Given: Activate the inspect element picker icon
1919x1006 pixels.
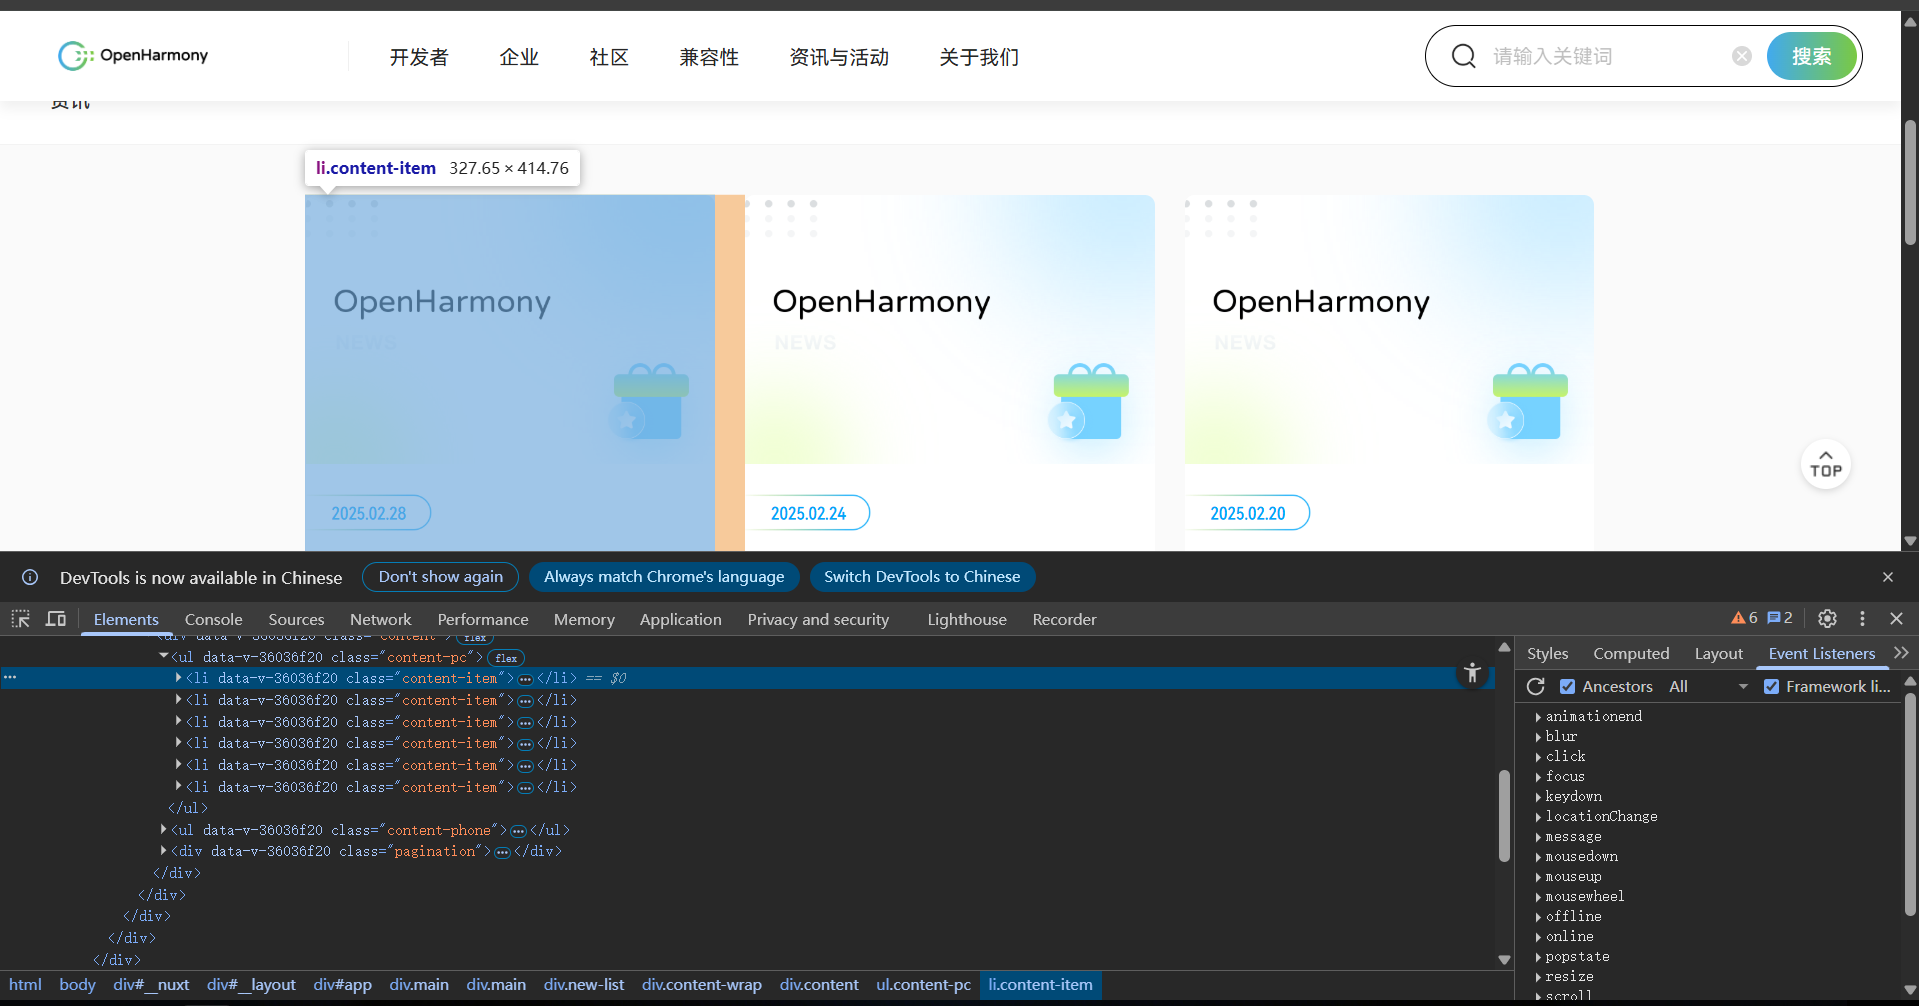Looking at the screenshot, I should (20, 619).
